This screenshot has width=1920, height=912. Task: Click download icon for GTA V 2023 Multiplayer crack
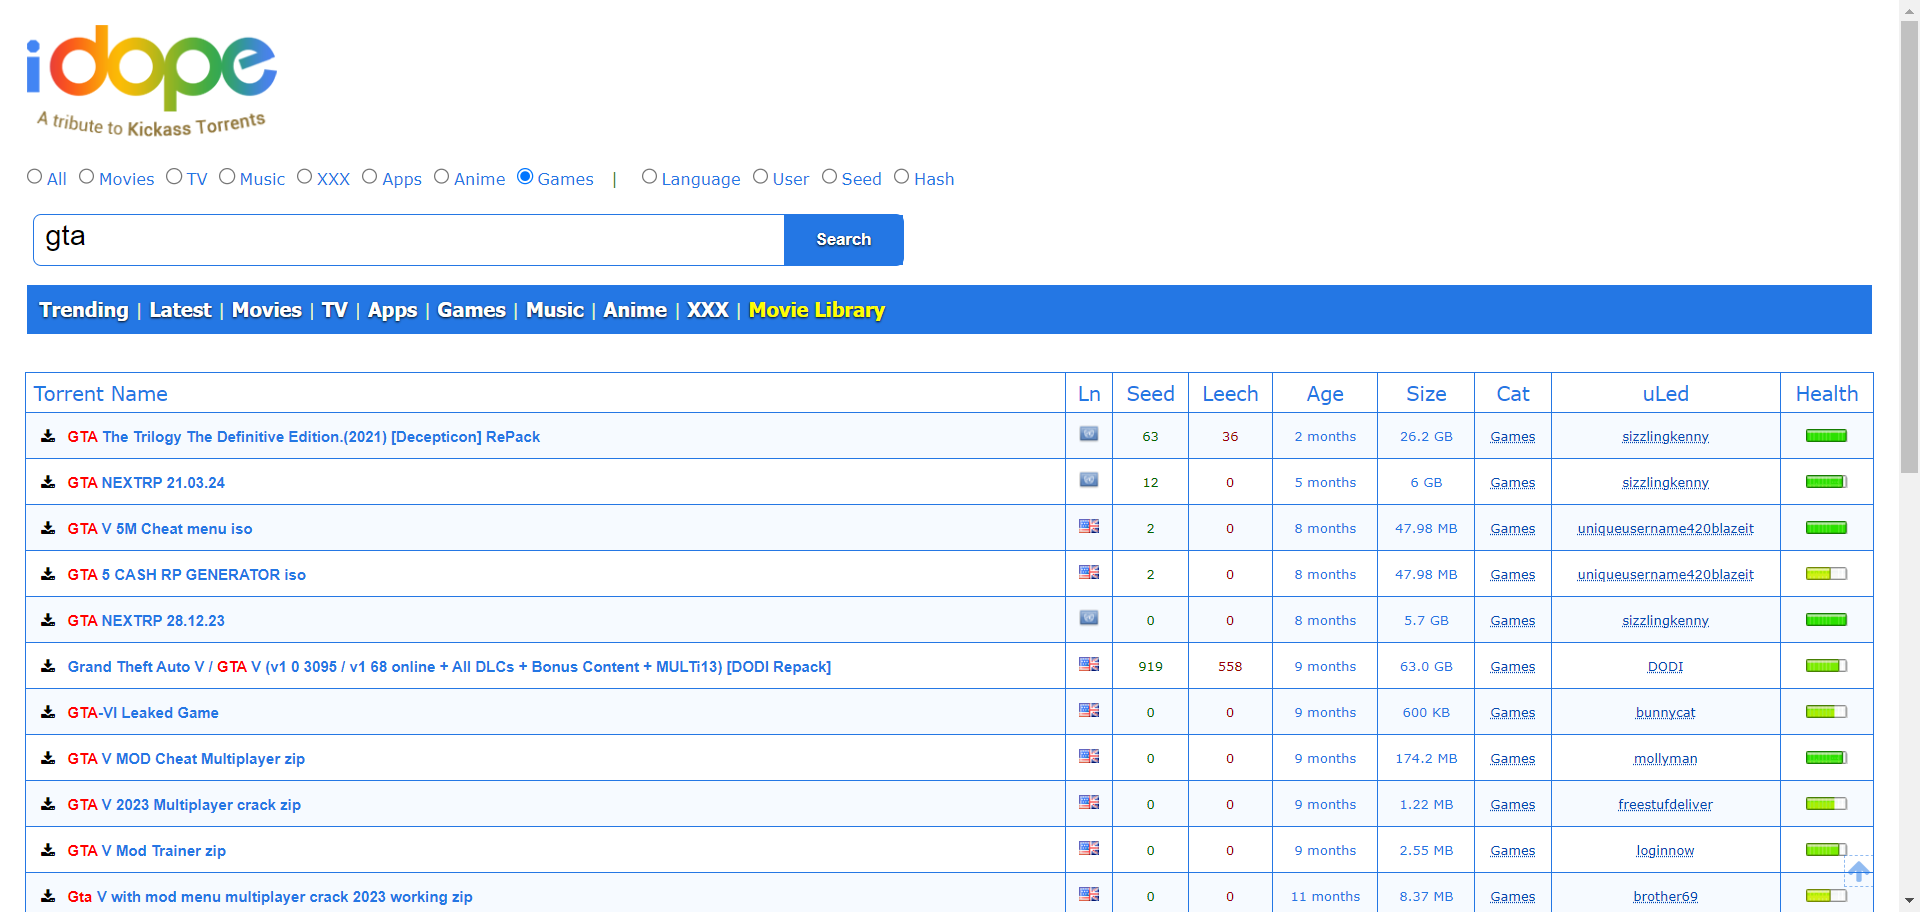point(48,804)
